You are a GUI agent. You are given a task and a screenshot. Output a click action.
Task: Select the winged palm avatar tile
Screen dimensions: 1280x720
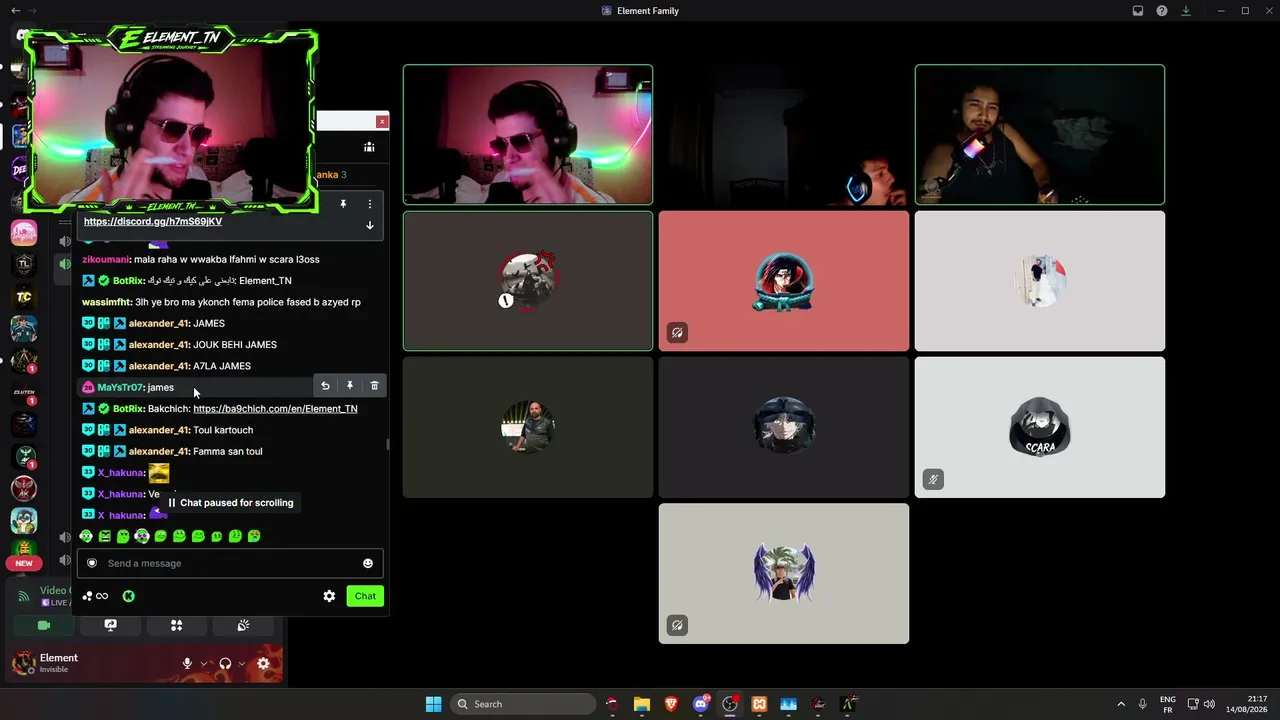pos(784,573)
